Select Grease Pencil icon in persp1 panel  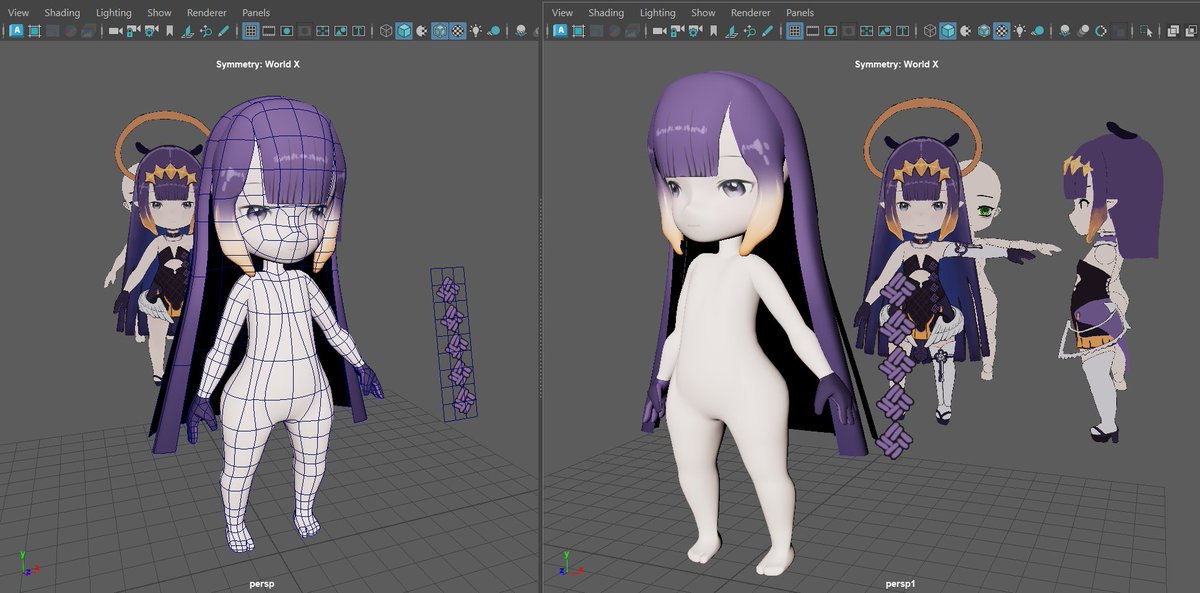tap(767, 31)
